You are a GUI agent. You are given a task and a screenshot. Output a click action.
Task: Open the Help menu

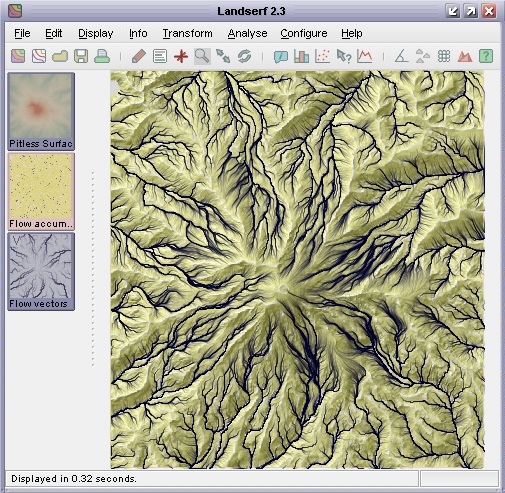coord(352,33)
